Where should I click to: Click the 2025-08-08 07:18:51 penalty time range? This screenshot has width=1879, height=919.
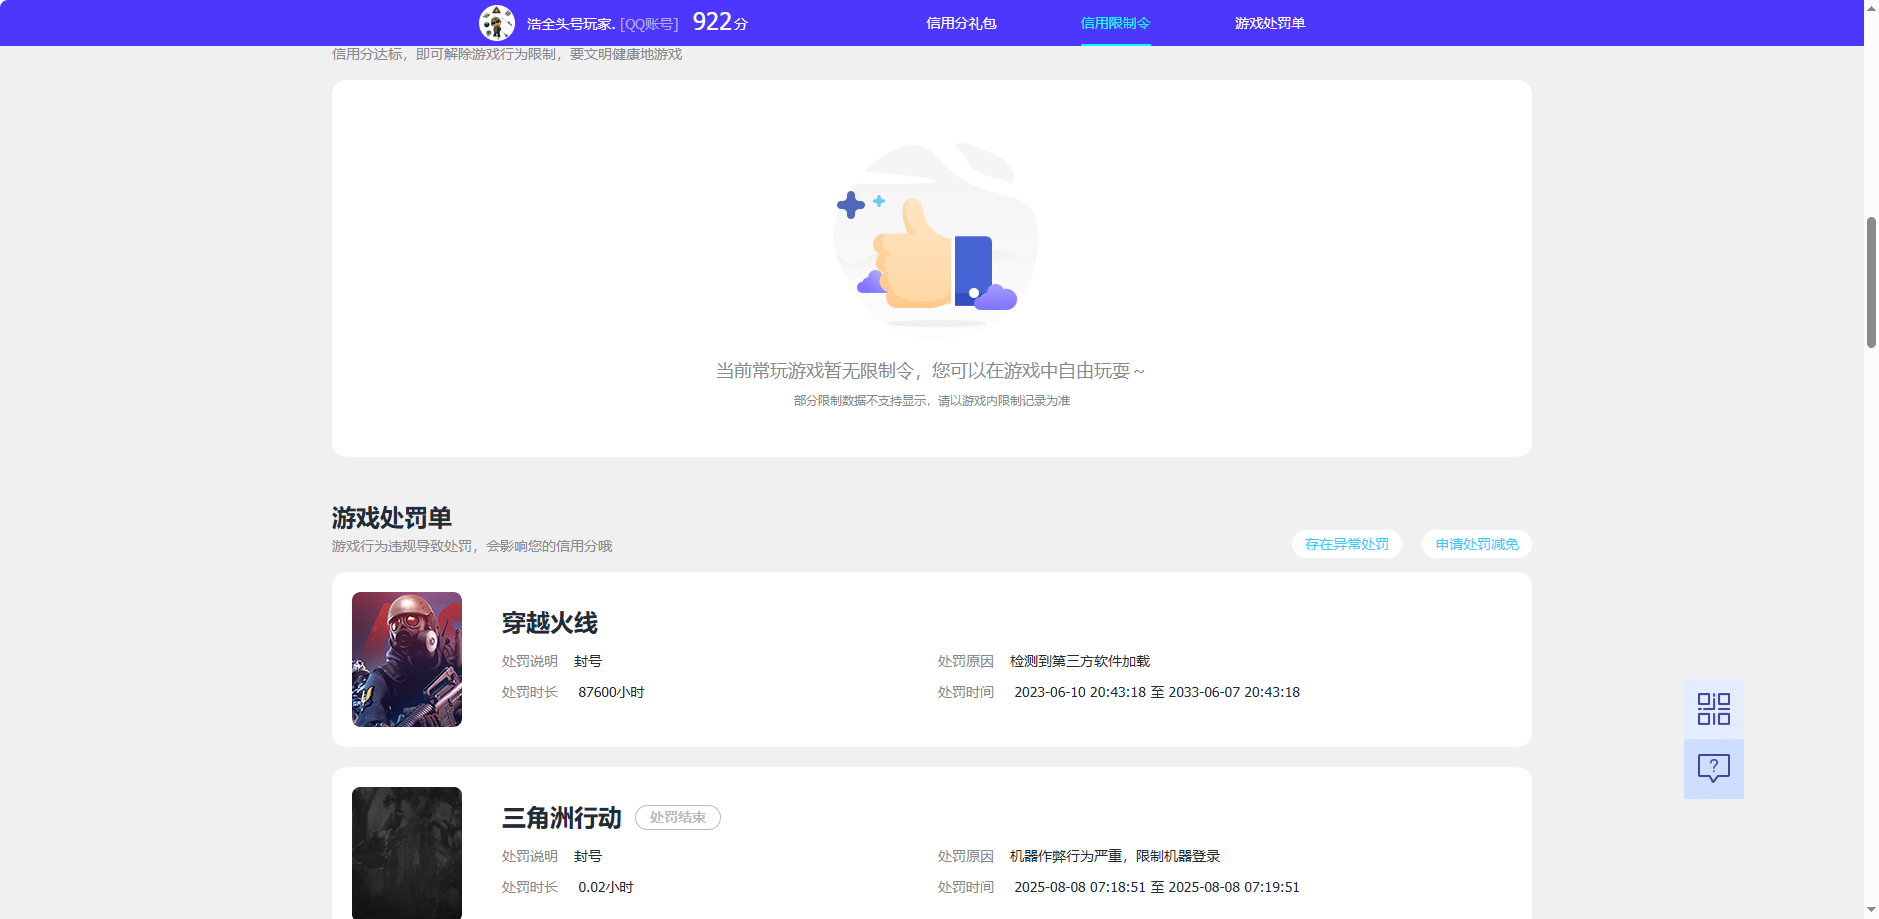1157,887
